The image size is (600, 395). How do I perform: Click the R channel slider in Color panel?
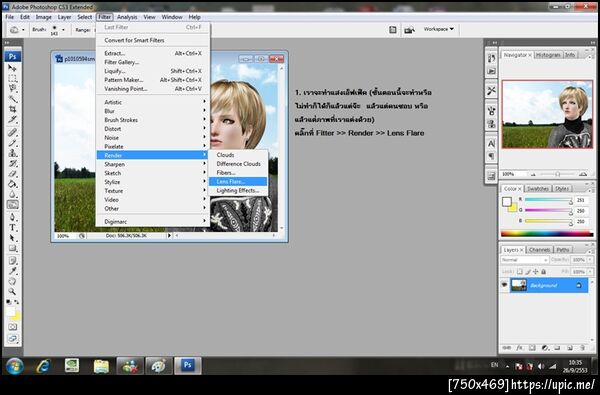coord(548,200)
